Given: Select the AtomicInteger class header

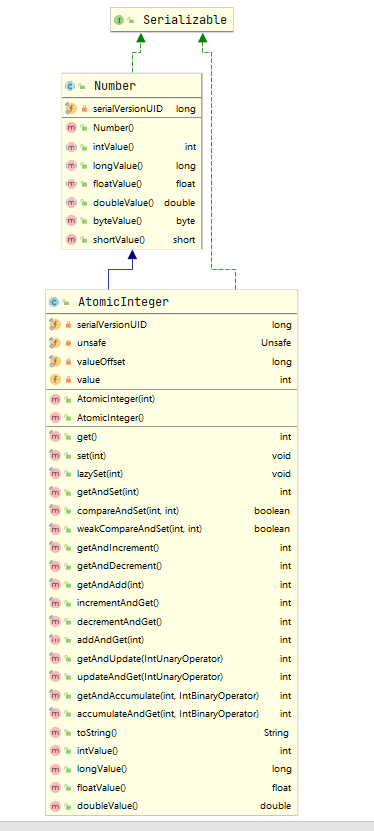Looking at the screenshot, I should click(x=172, y=302).
